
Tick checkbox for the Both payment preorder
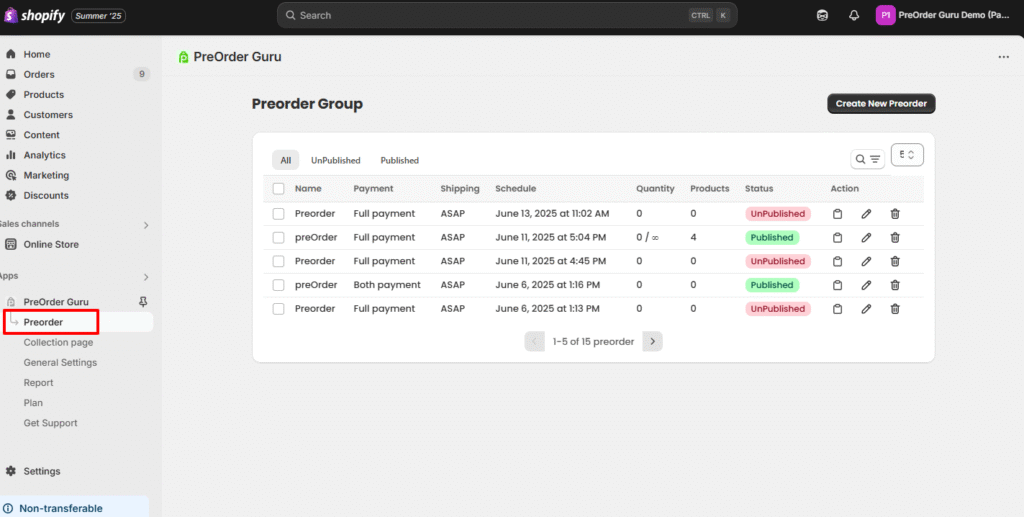click(x=278, y=285)
